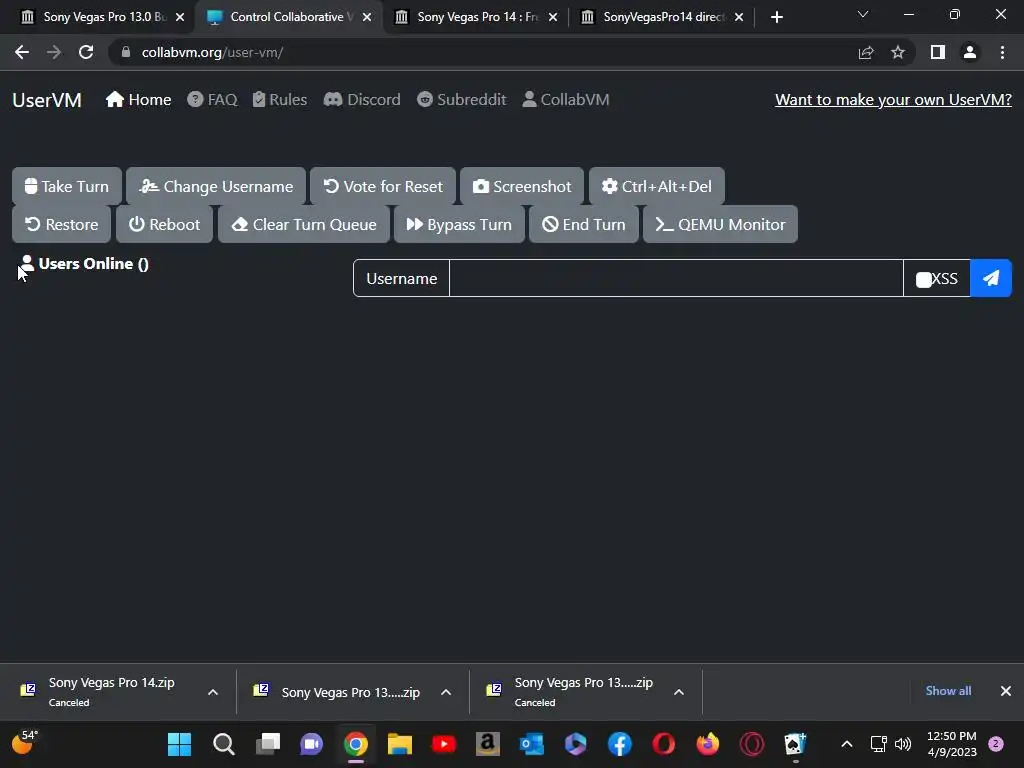Open Outlook from the taskbar

(x=532, y=744)
